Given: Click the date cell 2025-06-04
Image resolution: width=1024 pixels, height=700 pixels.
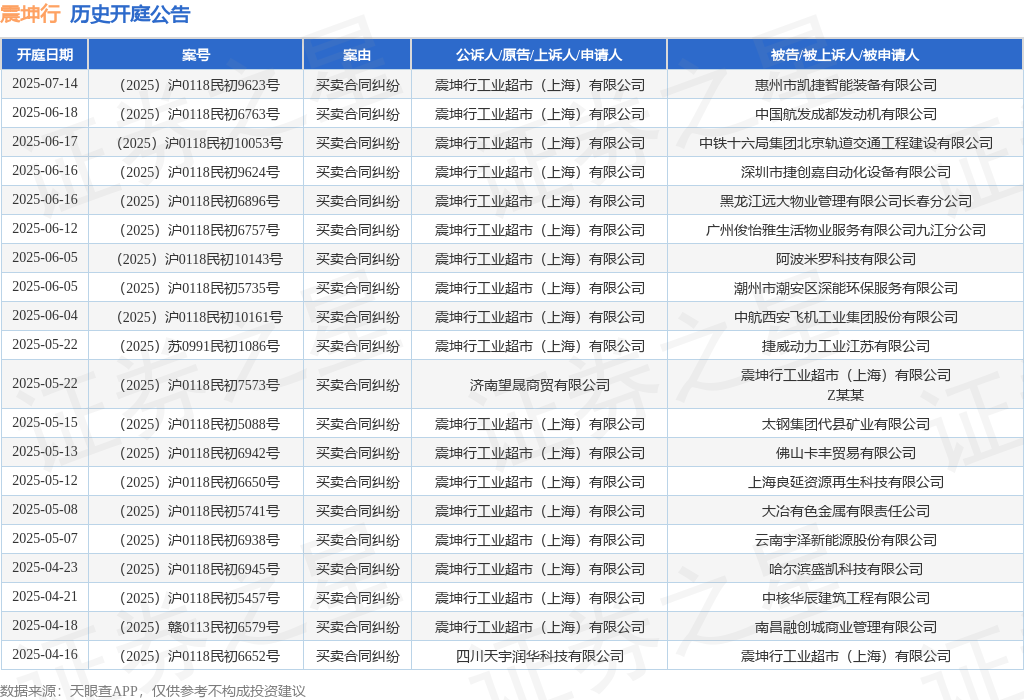Looking at the screenshot, I should click(x=44, y=315).
